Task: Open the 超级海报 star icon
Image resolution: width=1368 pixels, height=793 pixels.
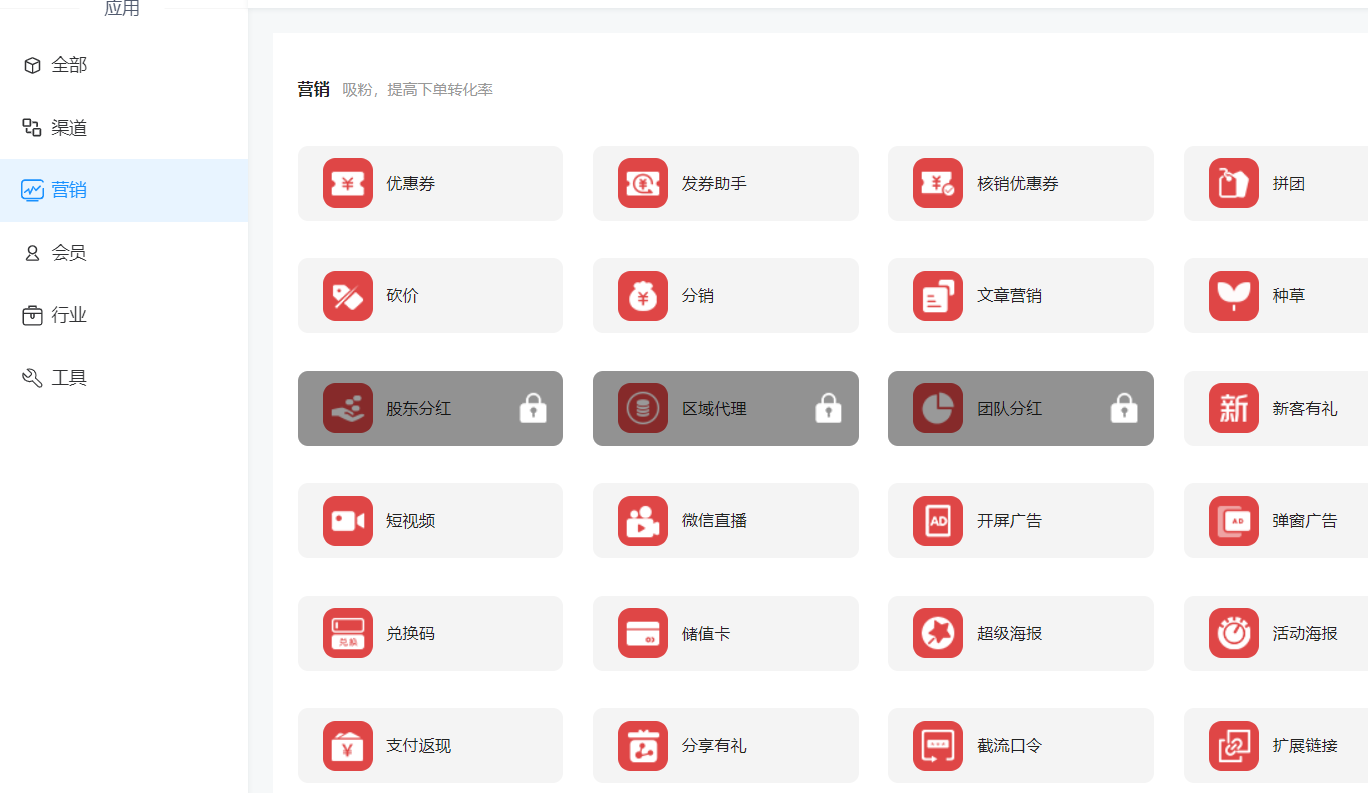Action: [937, 633]
